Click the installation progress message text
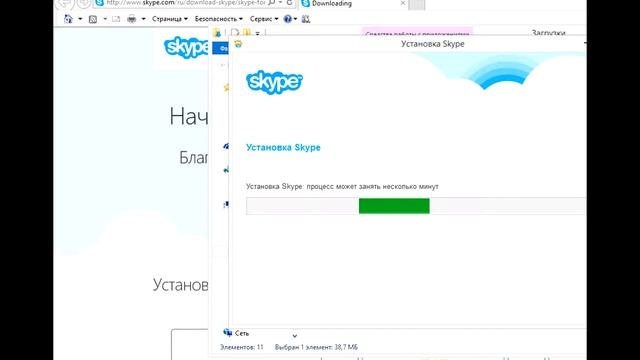The height and width of the screenshot is (360, 640). (342, 186)
